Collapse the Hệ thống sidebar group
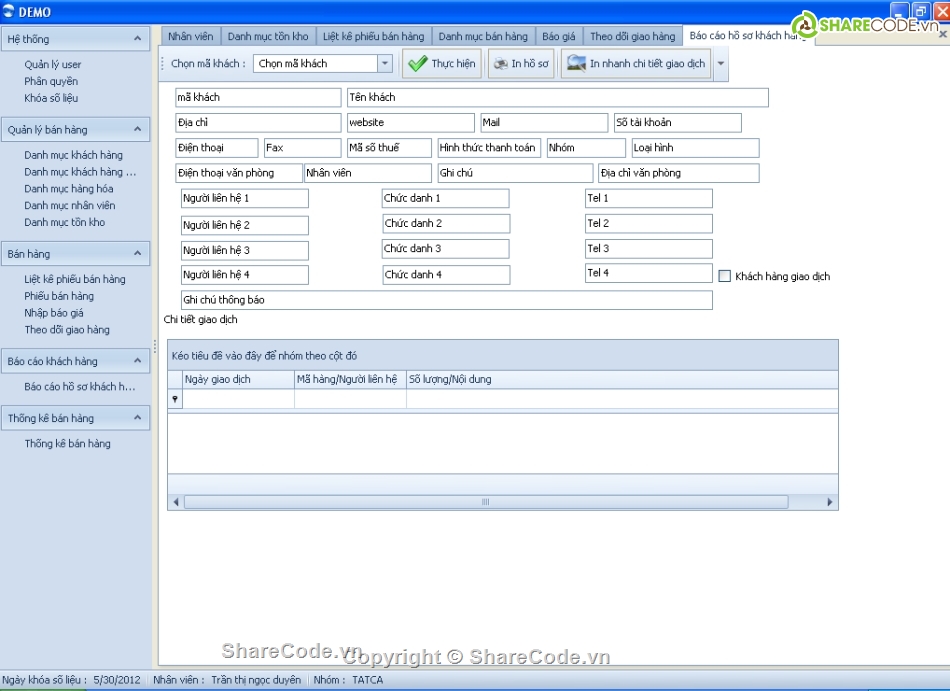The image size is (950, 691). pos(138,39)
